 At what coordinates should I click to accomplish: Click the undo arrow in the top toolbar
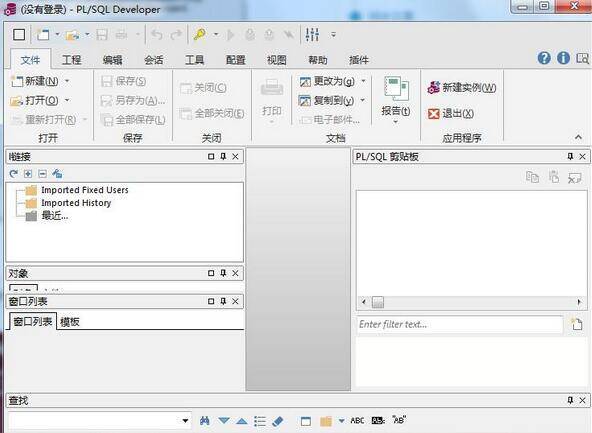point(157,35)
